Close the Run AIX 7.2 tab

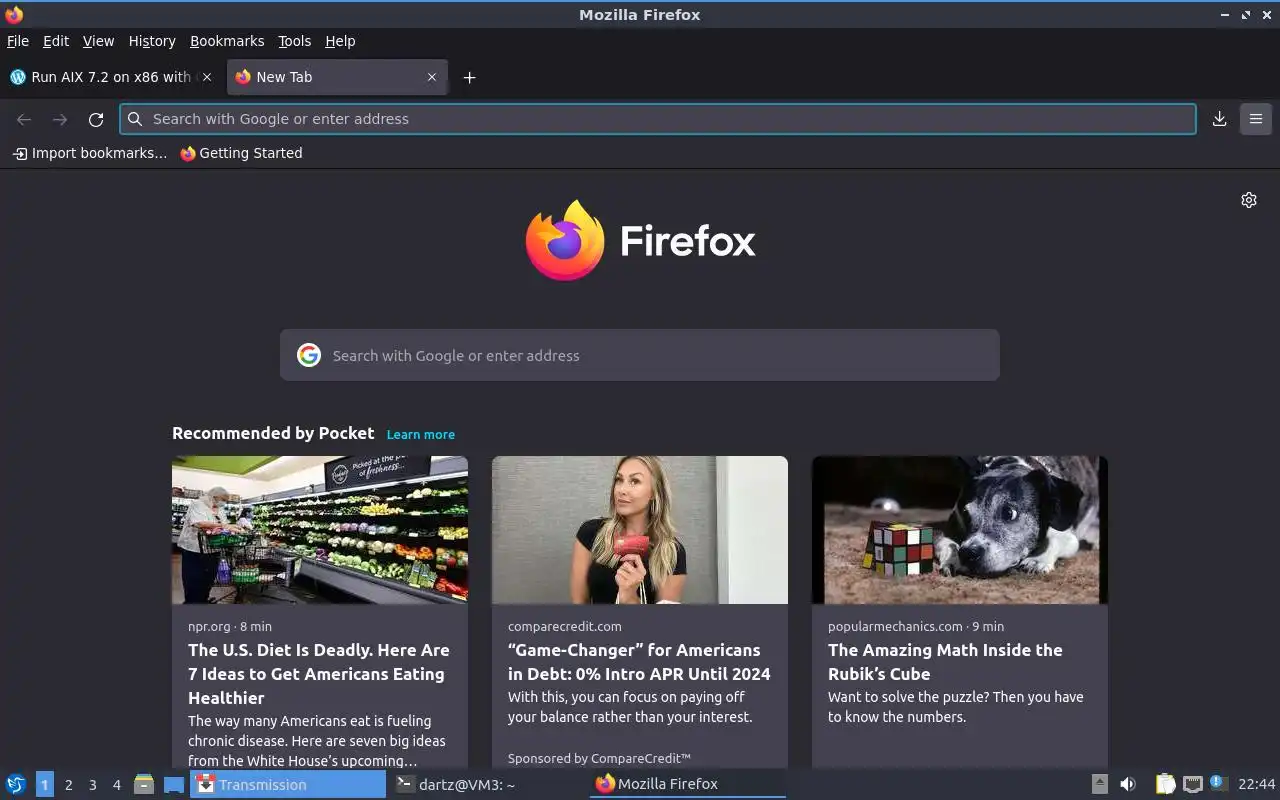click(207, 77)
